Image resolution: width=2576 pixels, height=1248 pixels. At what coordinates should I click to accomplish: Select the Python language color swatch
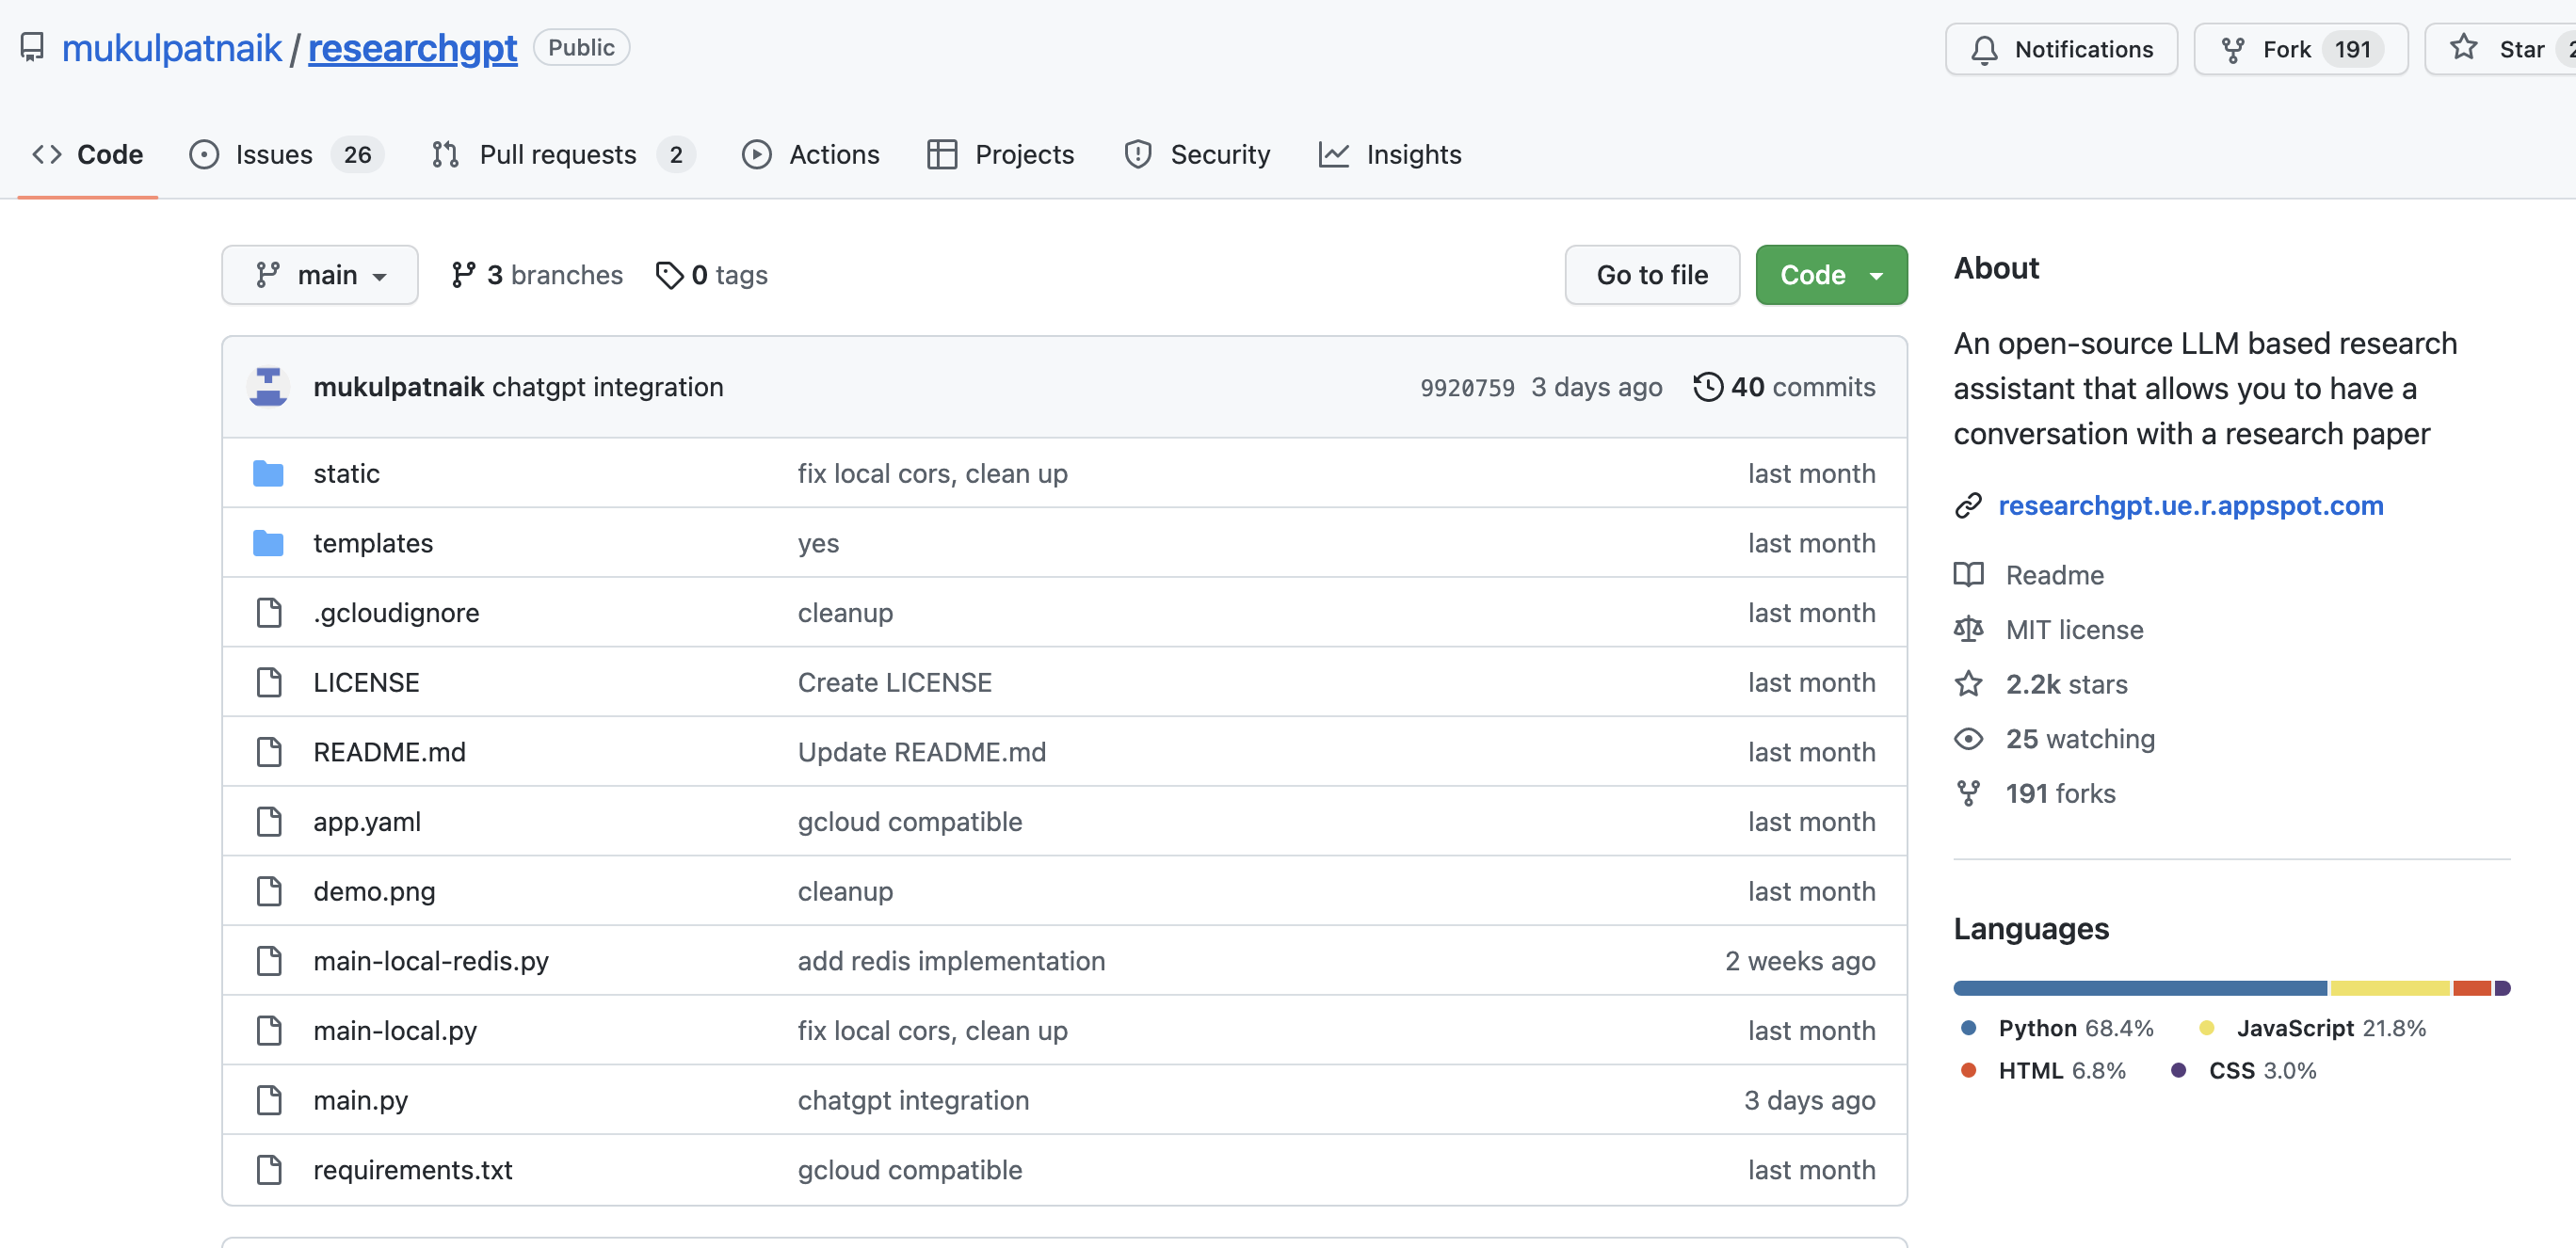(1968, 1028)
